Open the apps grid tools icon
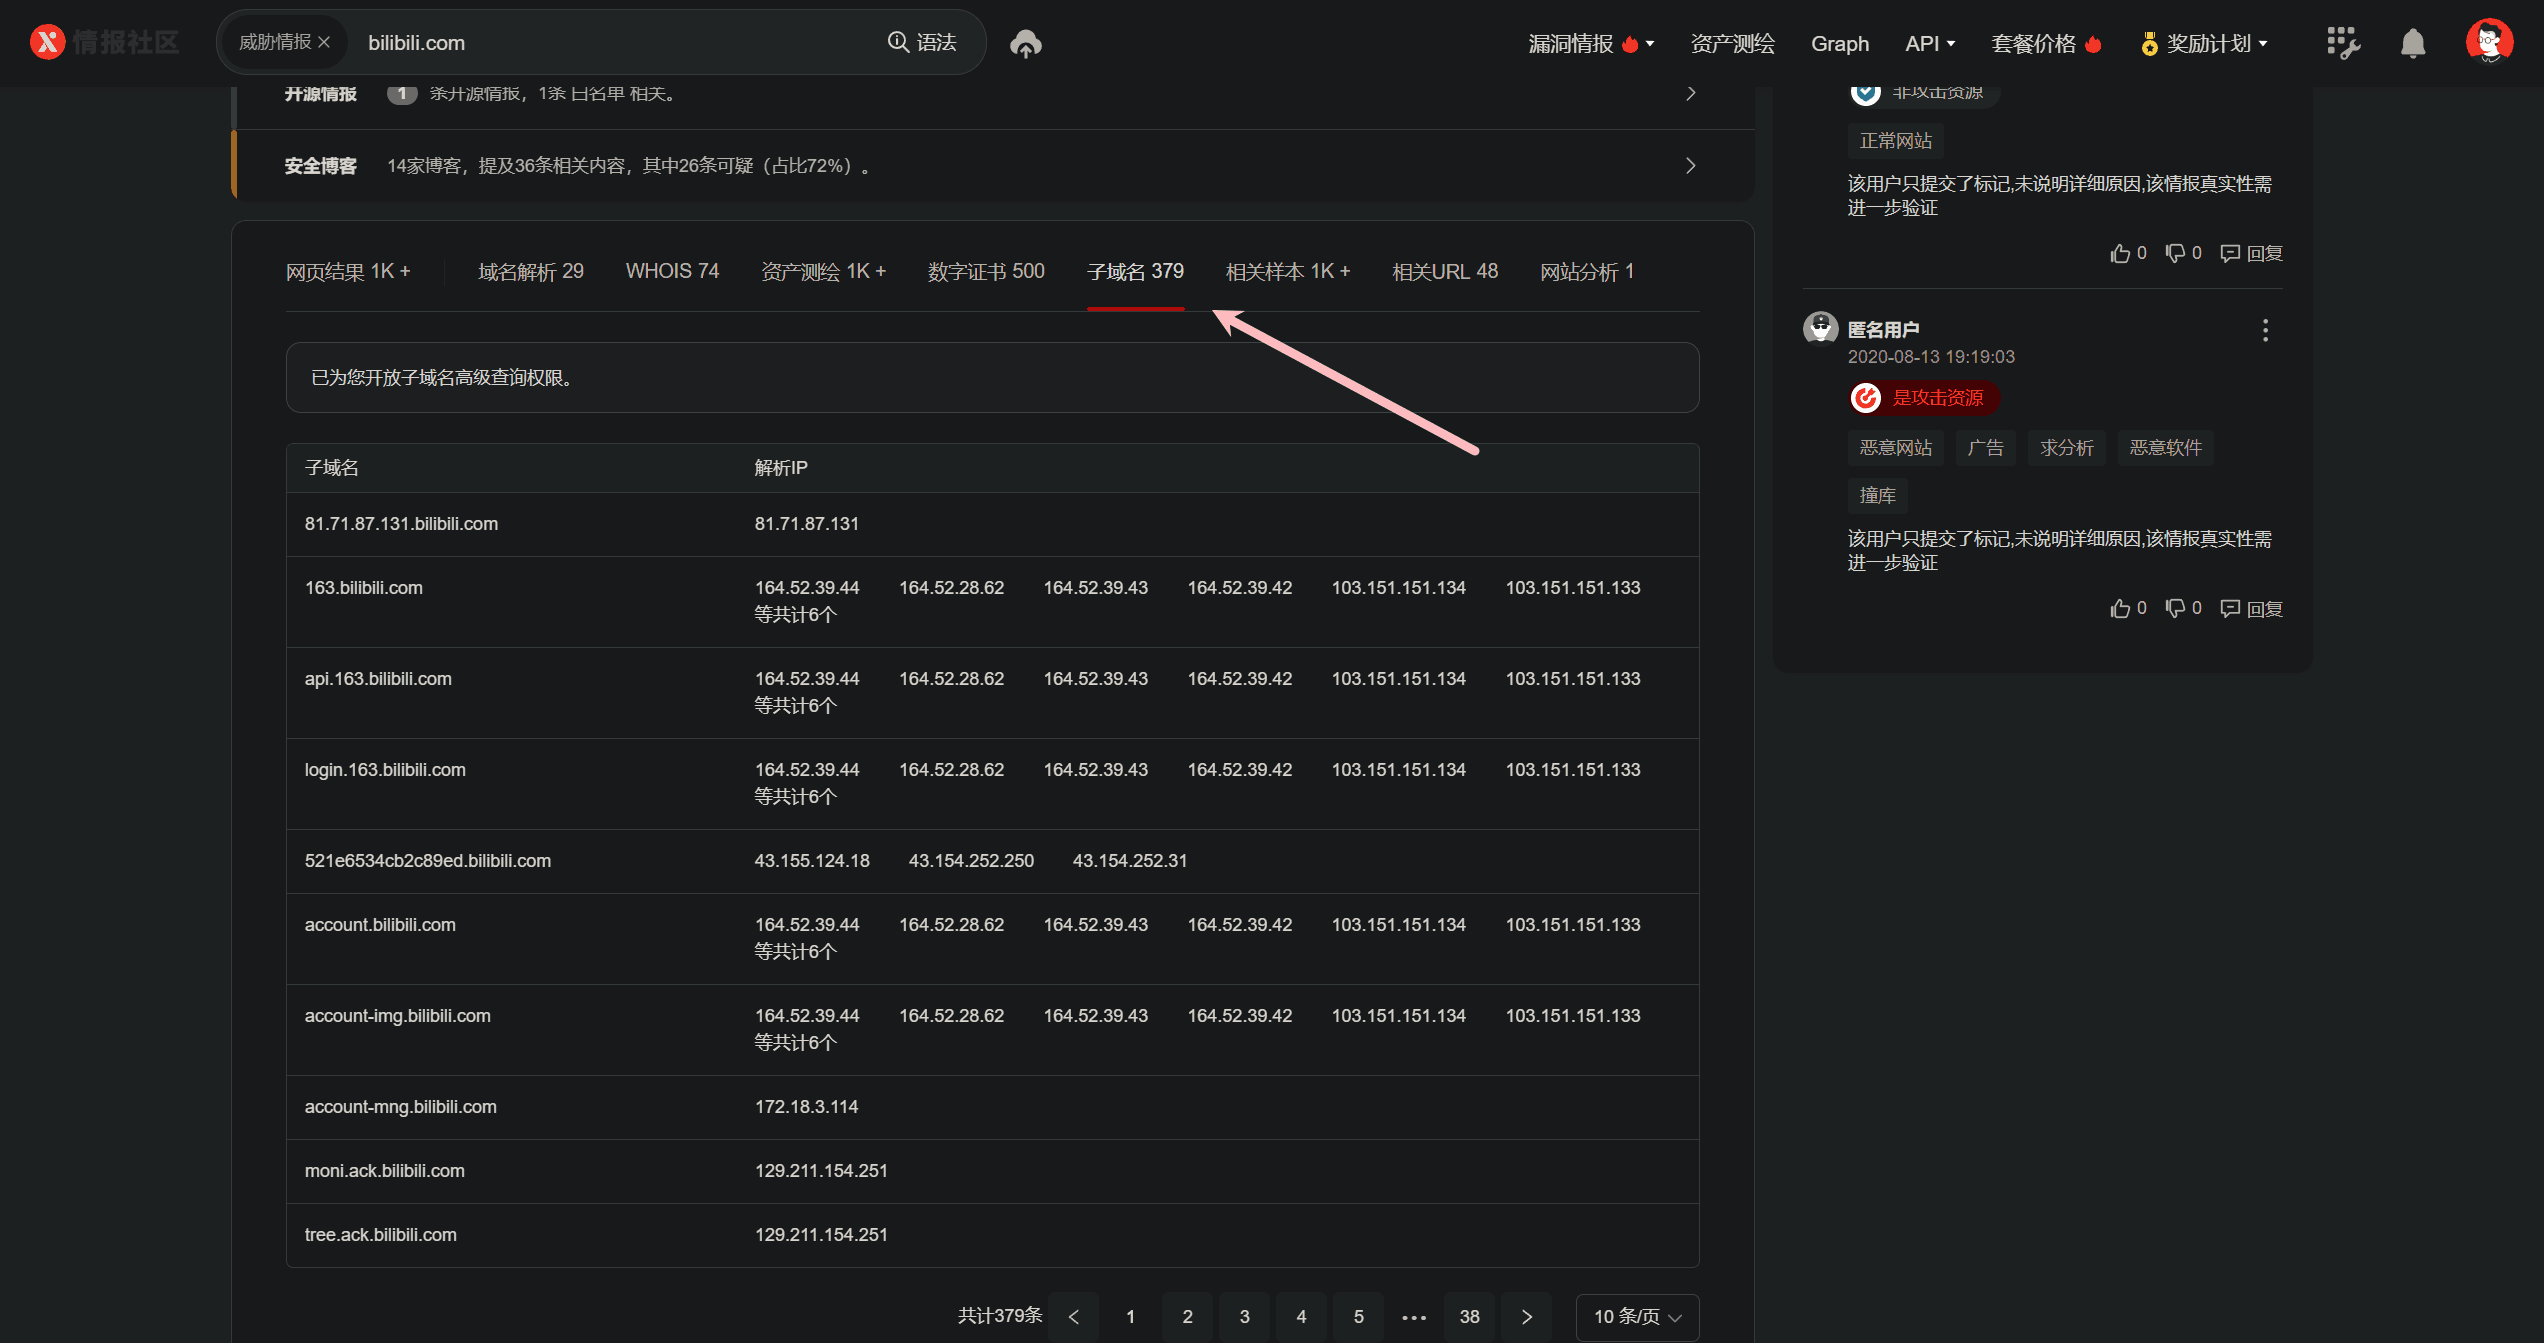Screen dimensions: 2544x1343 point(2342,43)
